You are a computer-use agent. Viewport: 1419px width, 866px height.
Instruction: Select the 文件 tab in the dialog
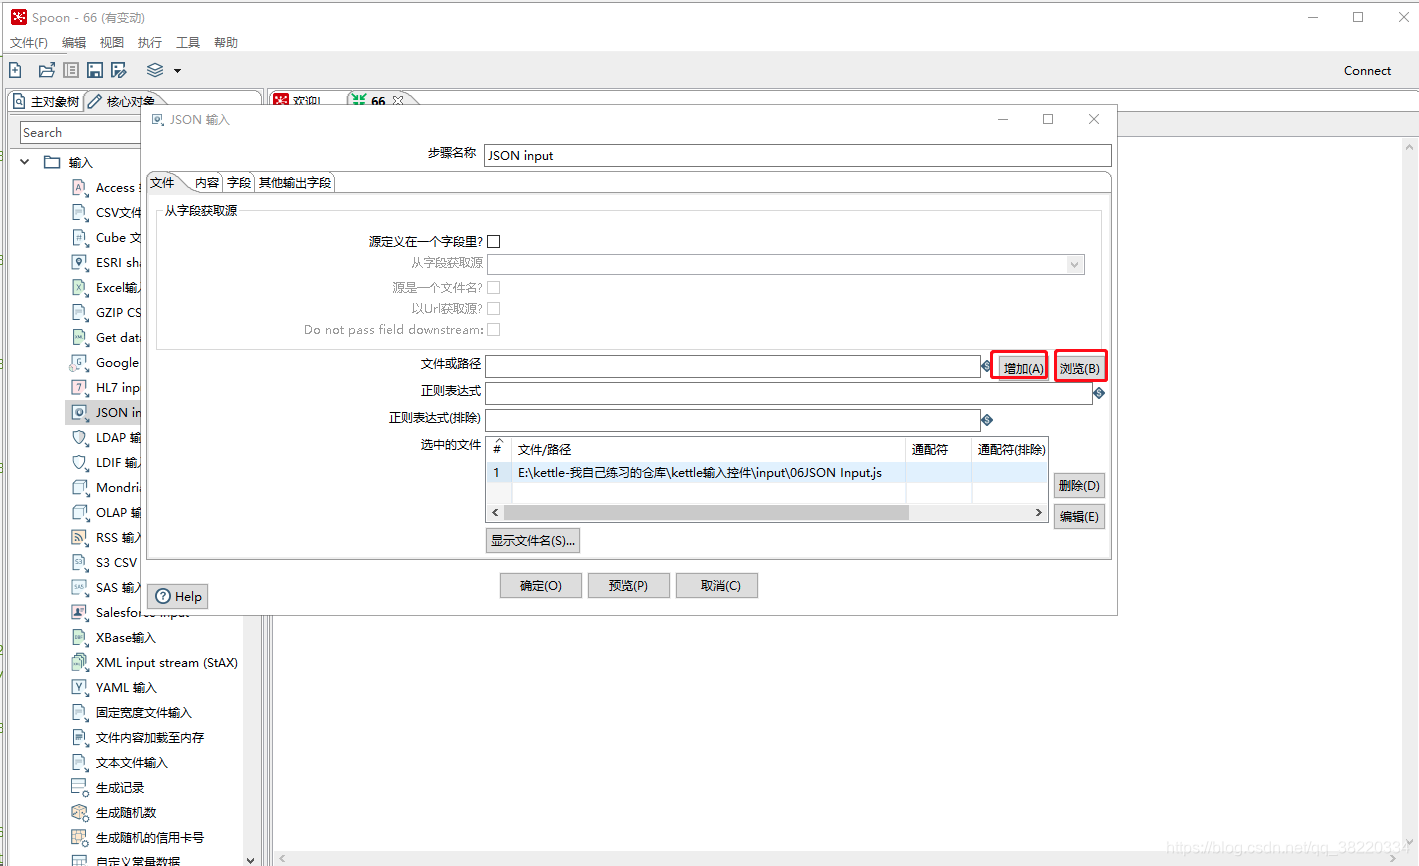pos(162,182)
